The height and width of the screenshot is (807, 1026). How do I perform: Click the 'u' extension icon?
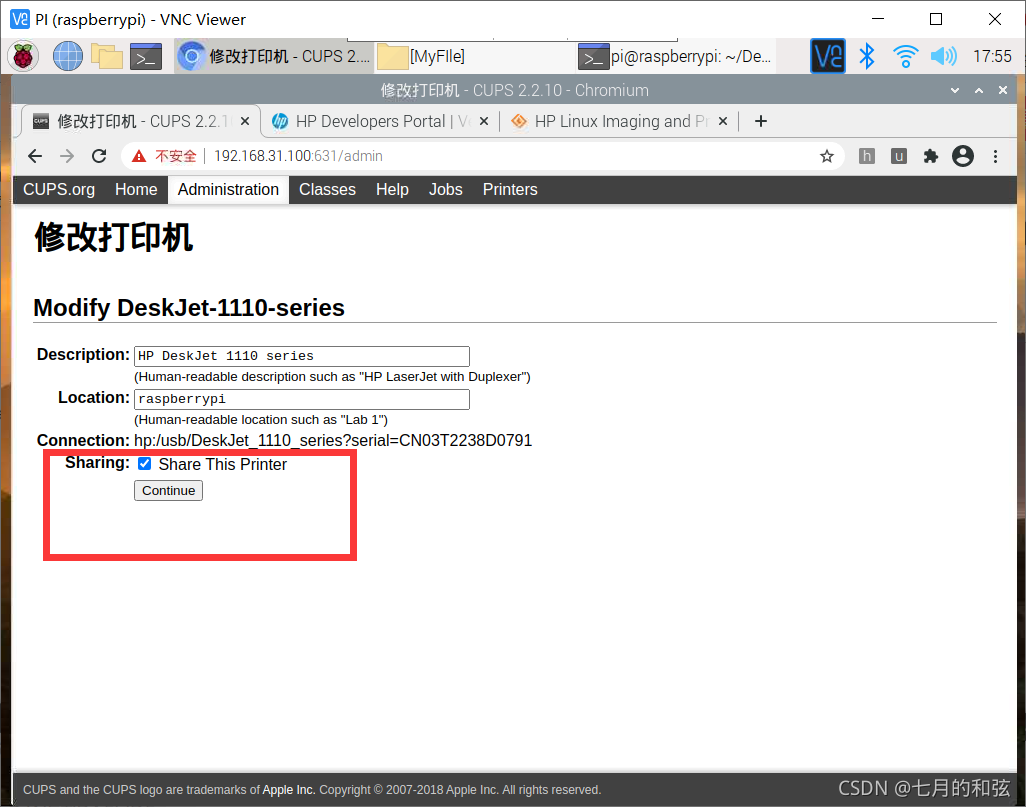pyautogui.click(x=898, y=156)
